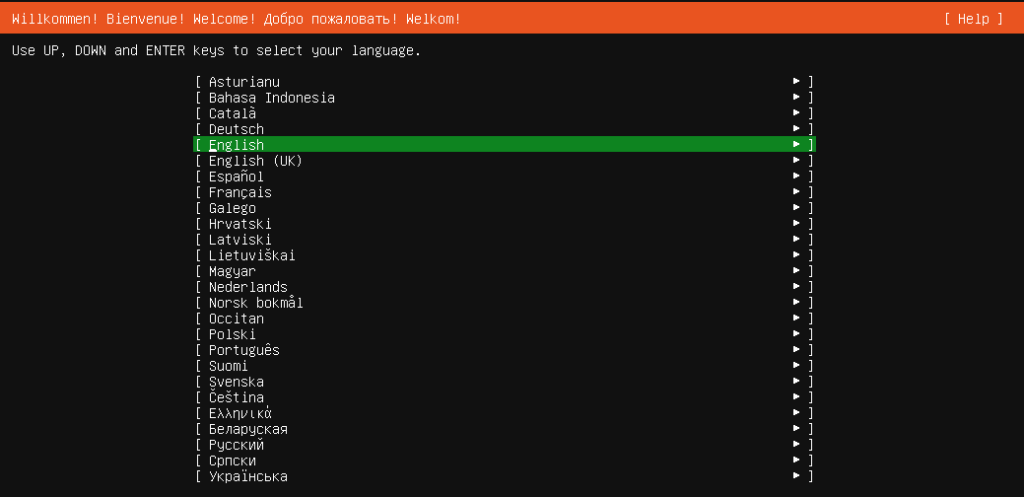Click the arrow on the Suomi row

(x=797, y=366)
